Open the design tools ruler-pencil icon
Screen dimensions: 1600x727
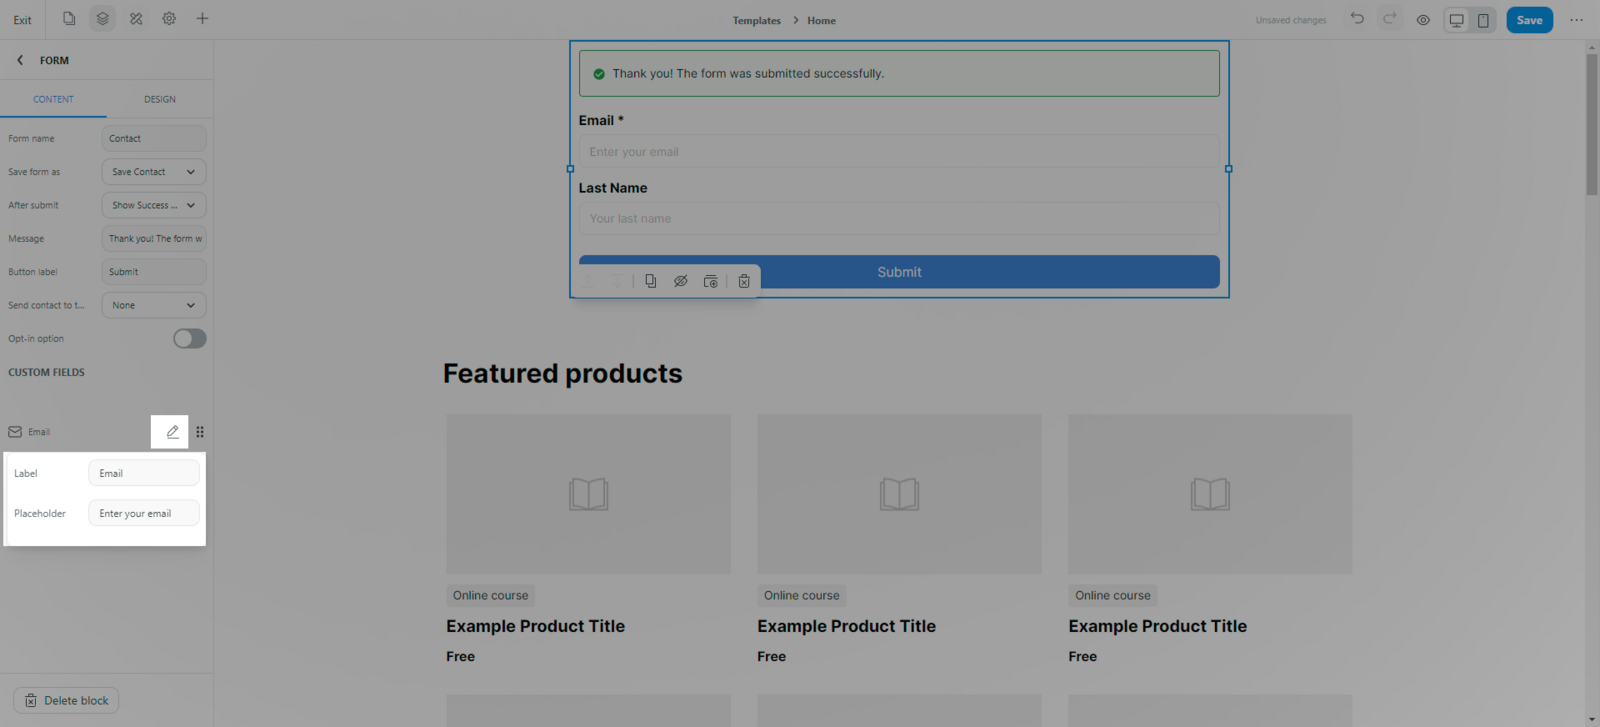[136, 19]
